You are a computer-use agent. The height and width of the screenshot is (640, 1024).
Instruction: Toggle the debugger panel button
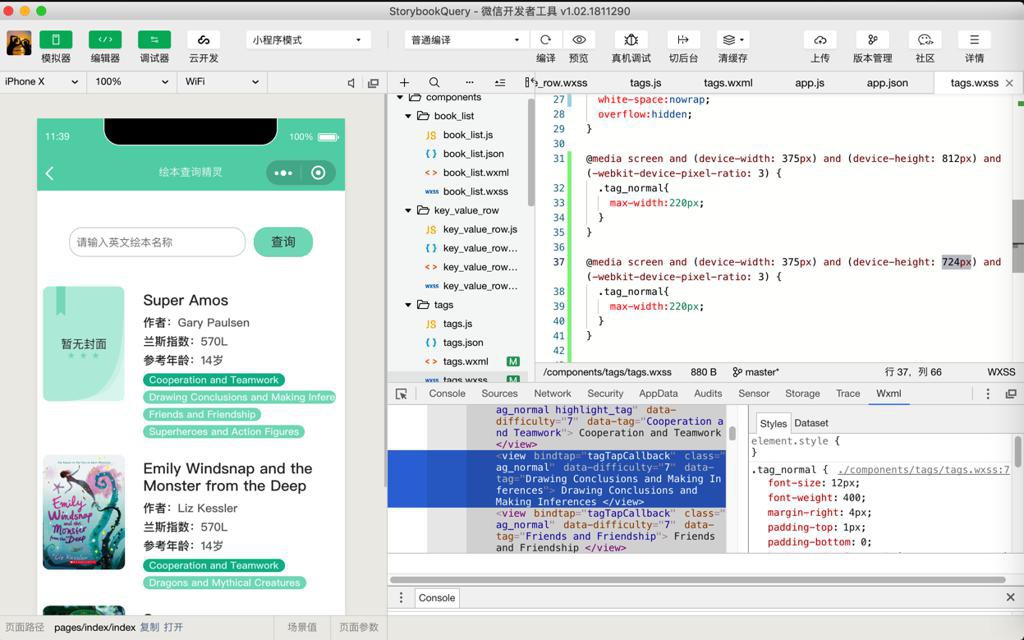154,40
